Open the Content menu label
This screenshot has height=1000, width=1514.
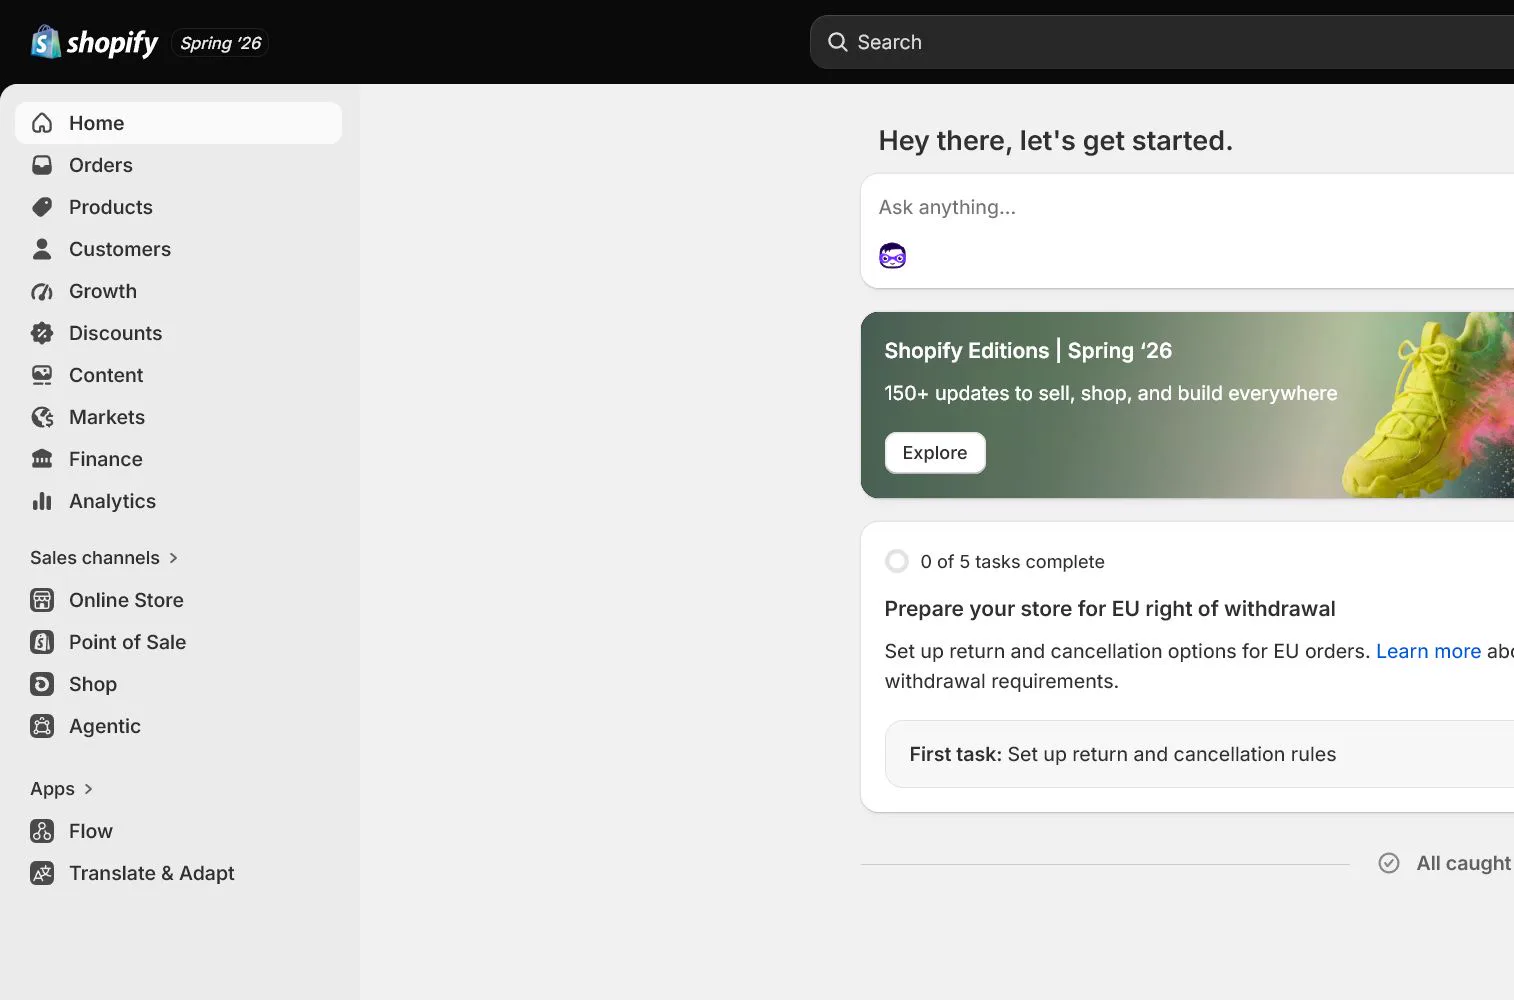pos(106,375)
